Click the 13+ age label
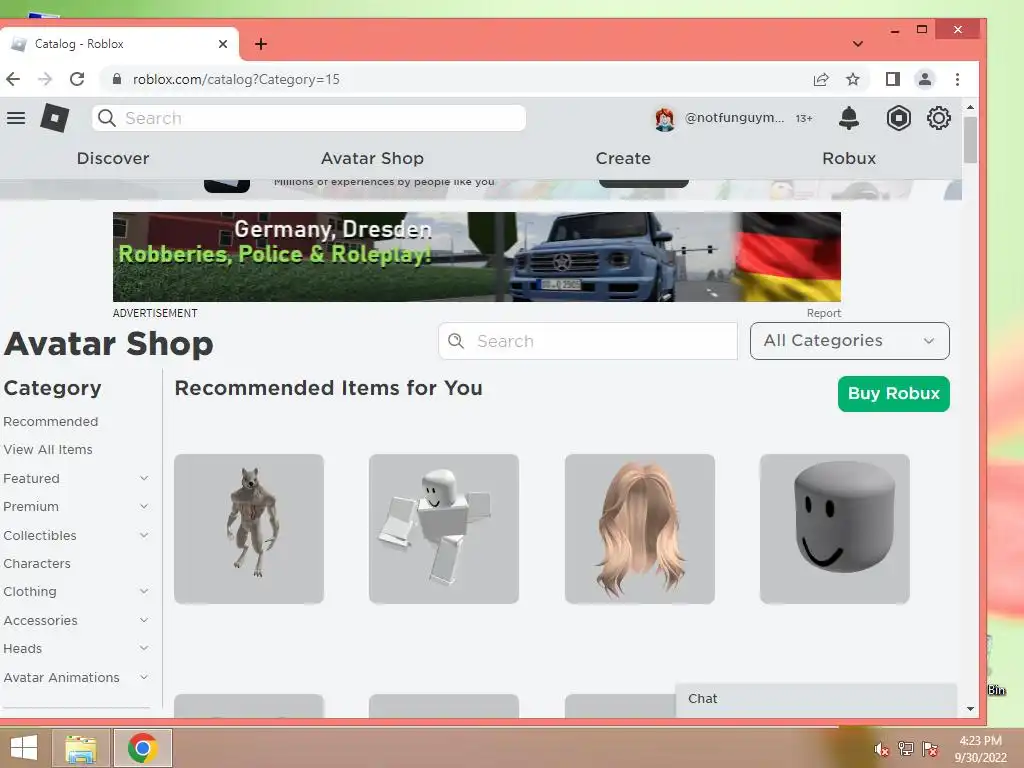The height and width of the screenshot is (768, 1024). pos(804,119)
